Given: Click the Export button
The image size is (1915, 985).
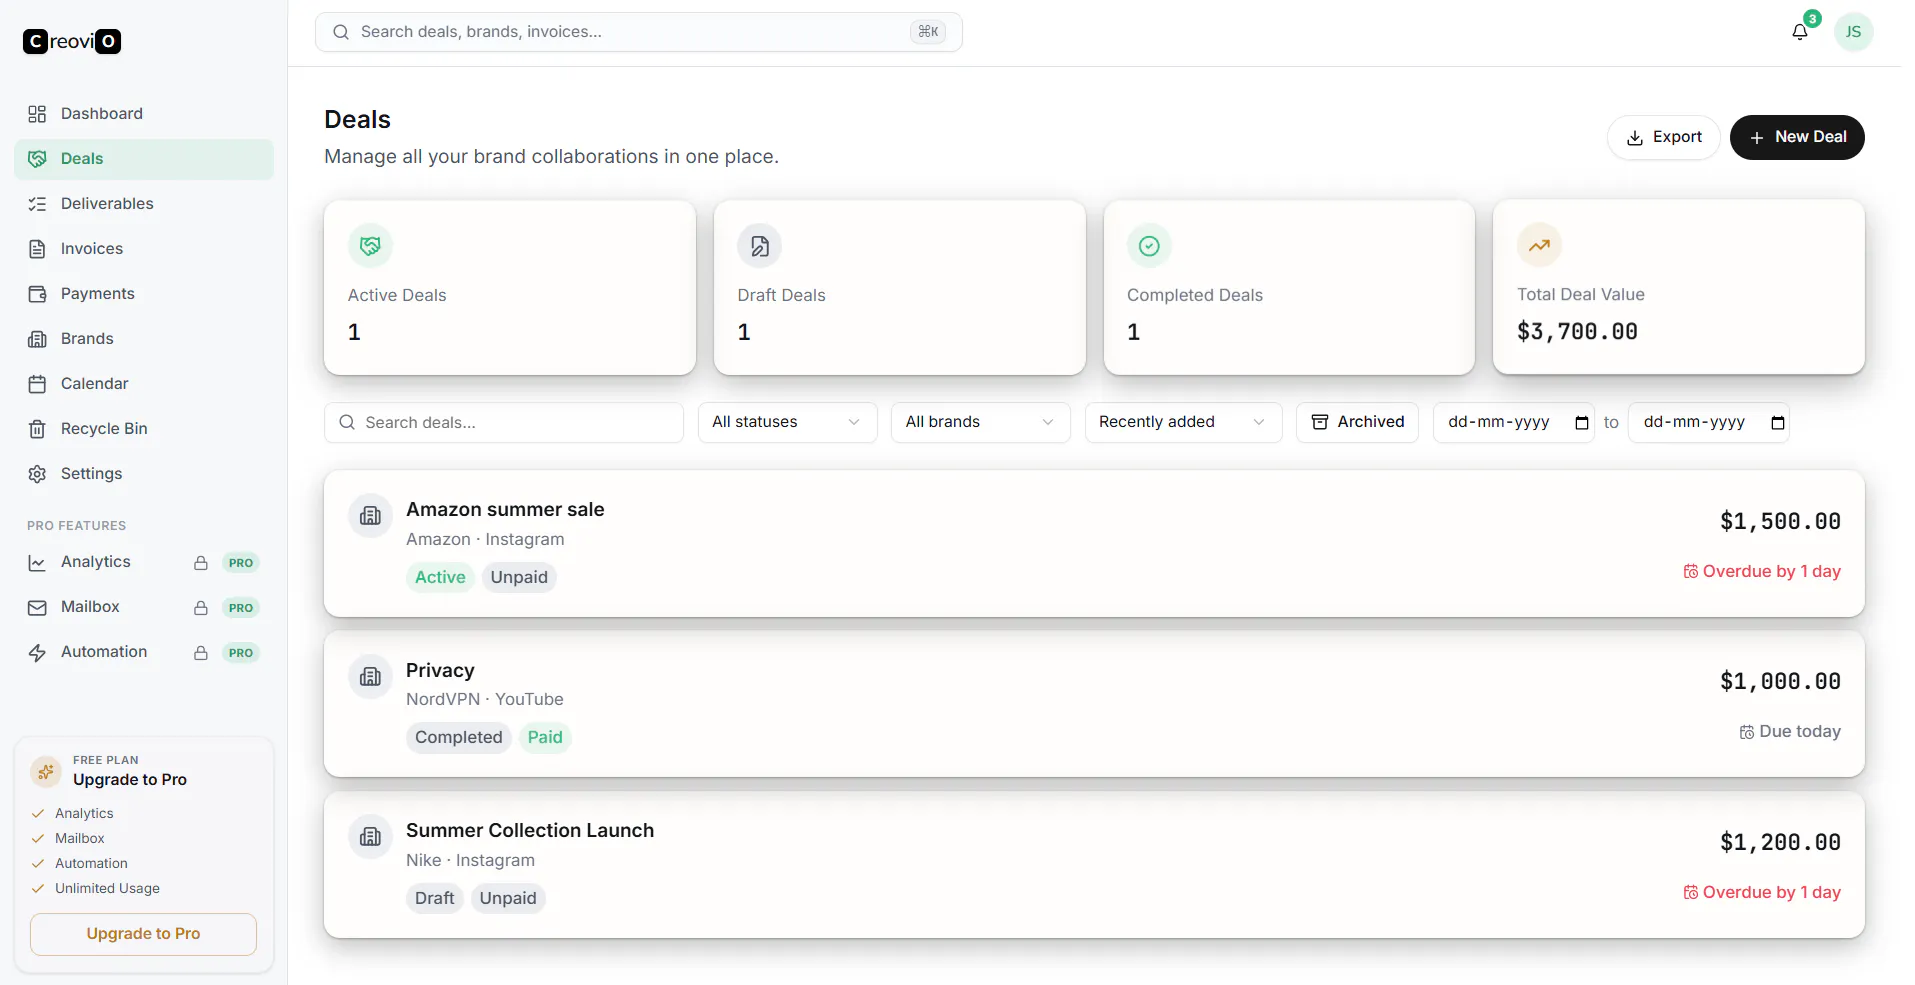Looking at the screenshot, I should click(x=1663, y=137).
